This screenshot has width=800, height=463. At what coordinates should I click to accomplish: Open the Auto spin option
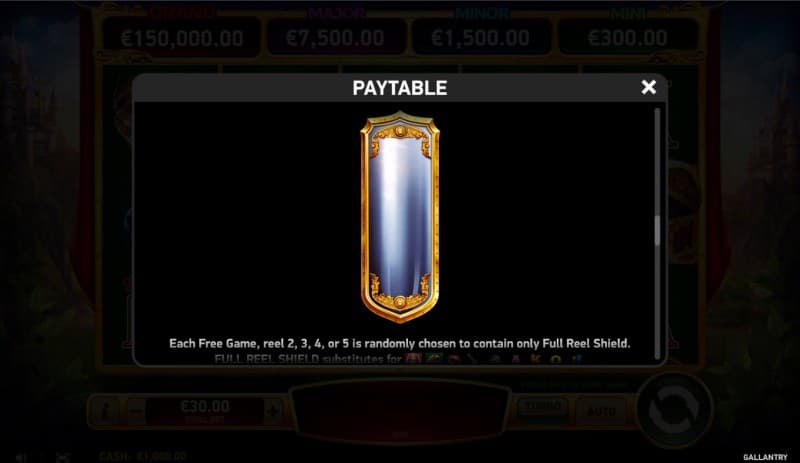point(601,411)
